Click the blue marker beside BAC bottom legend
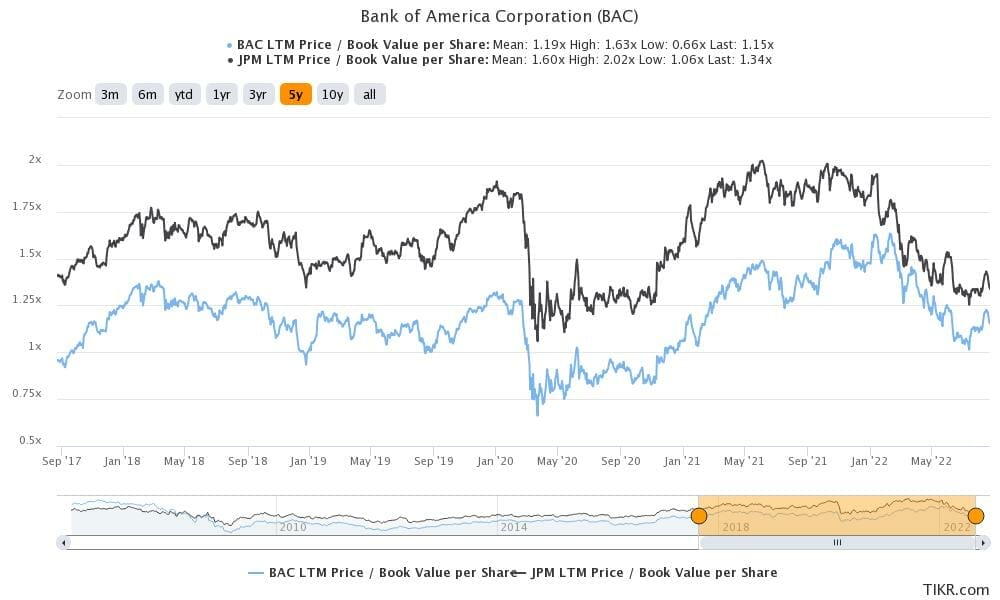This screenshot has width=1000, height=600. tap(256, 572)
